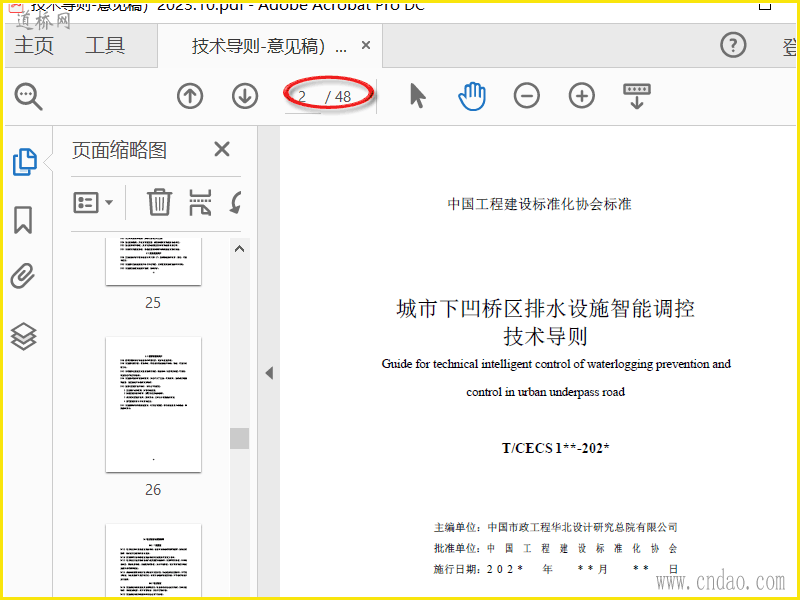This screenshot has height=600, width=800.
Task: Rotate pages counterclockwise icon
Action: [x=235, y=202]
